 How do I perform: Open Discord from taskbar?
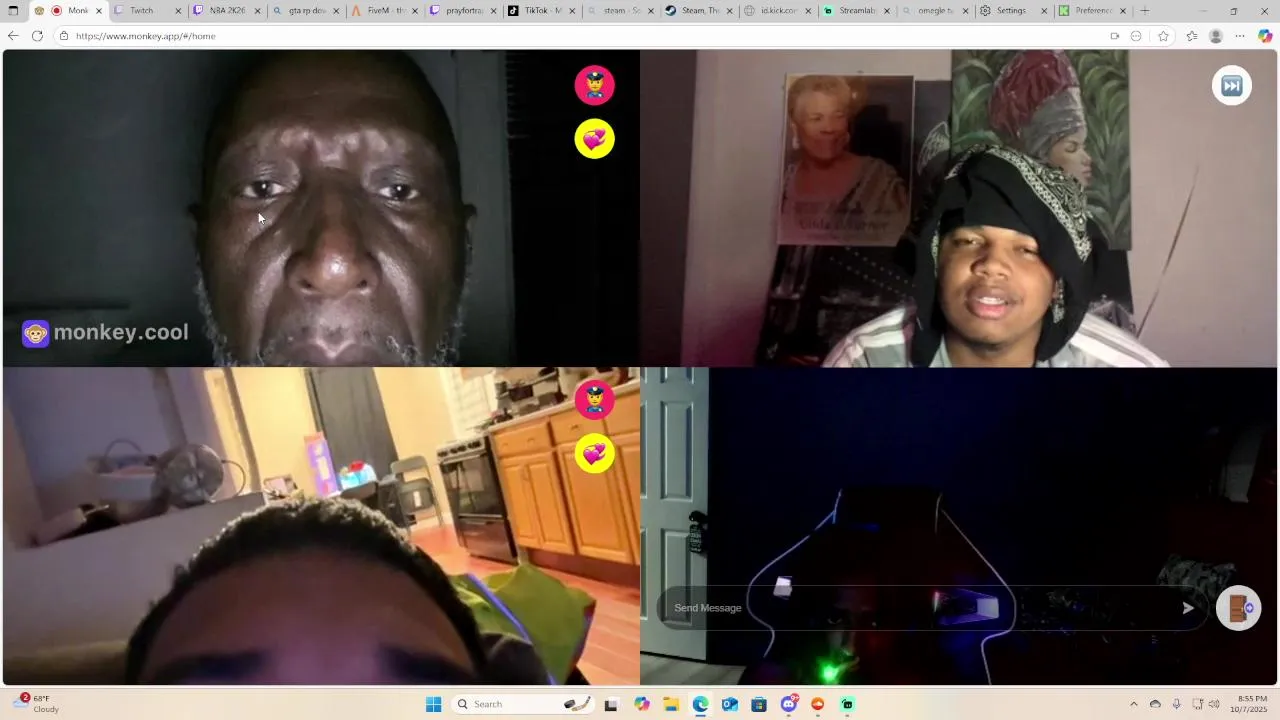[789, 704]
